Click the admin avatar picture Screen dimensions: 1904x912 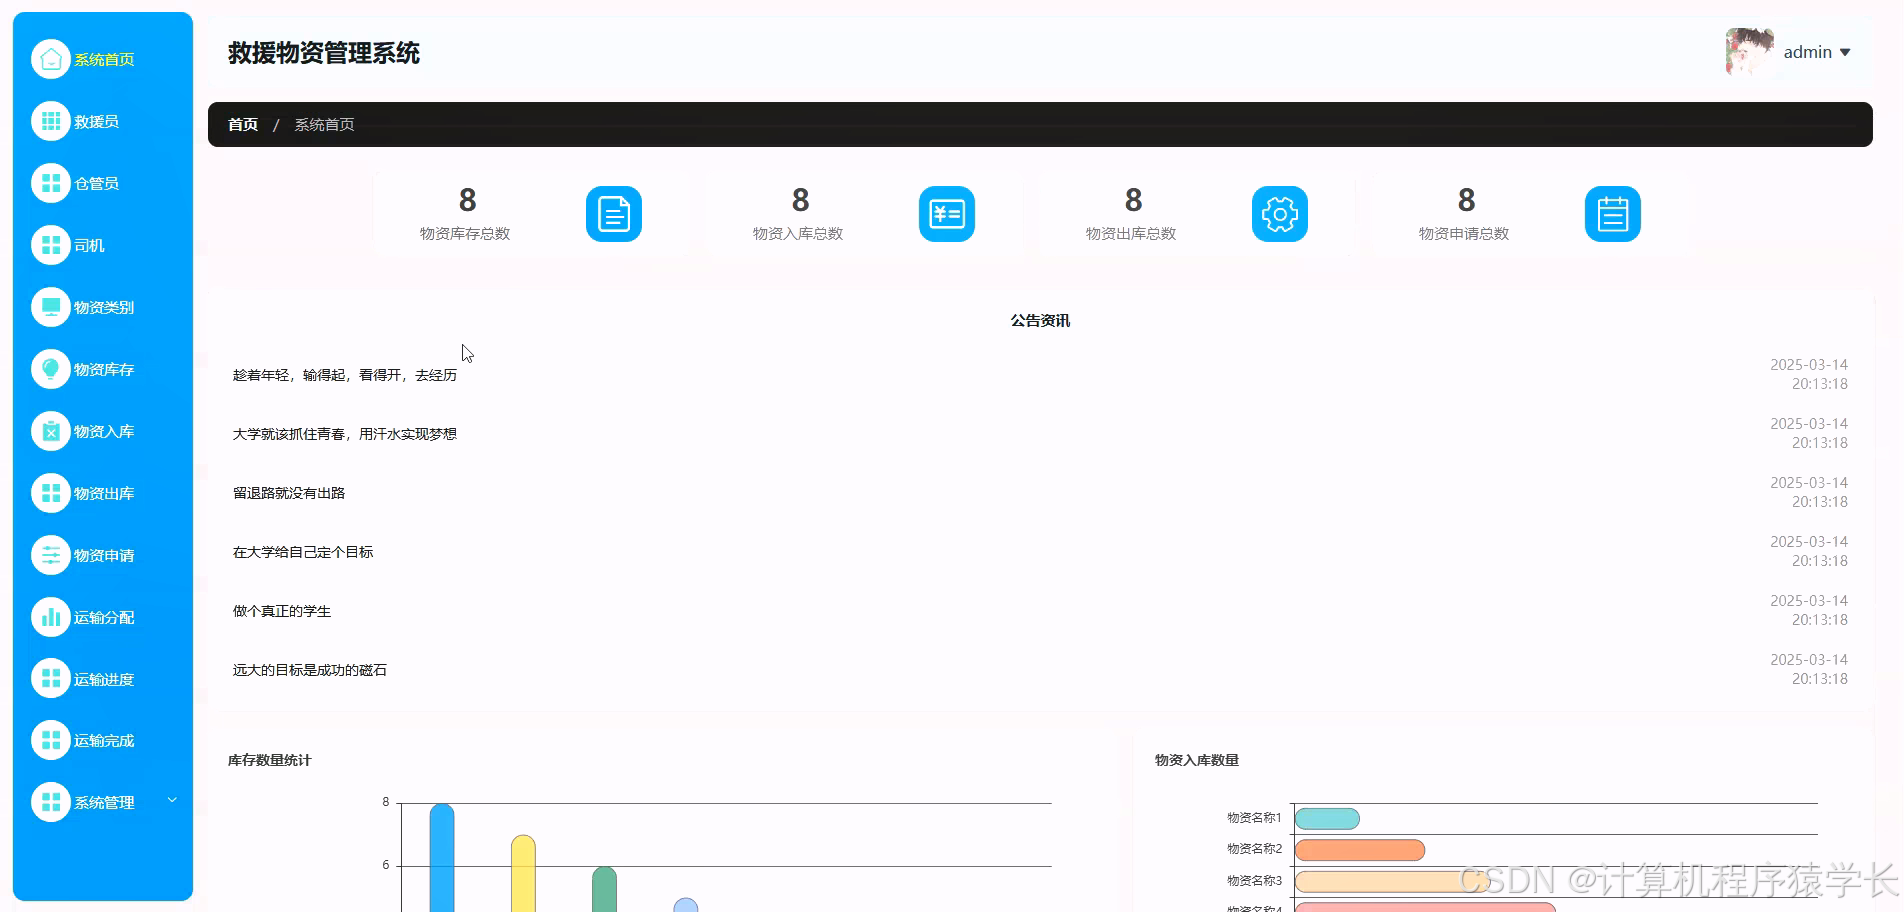point(1750,52)
